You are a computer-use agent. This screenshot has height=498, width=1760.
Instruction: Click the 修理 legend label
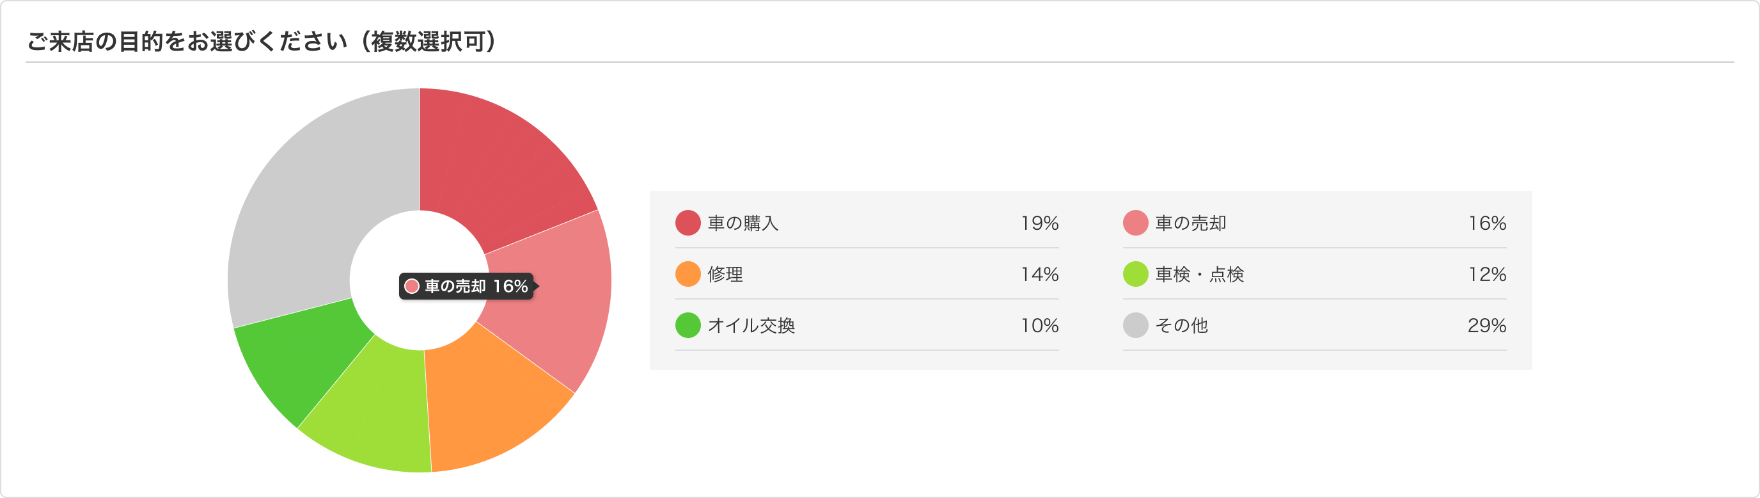click(x=725, y=274)
